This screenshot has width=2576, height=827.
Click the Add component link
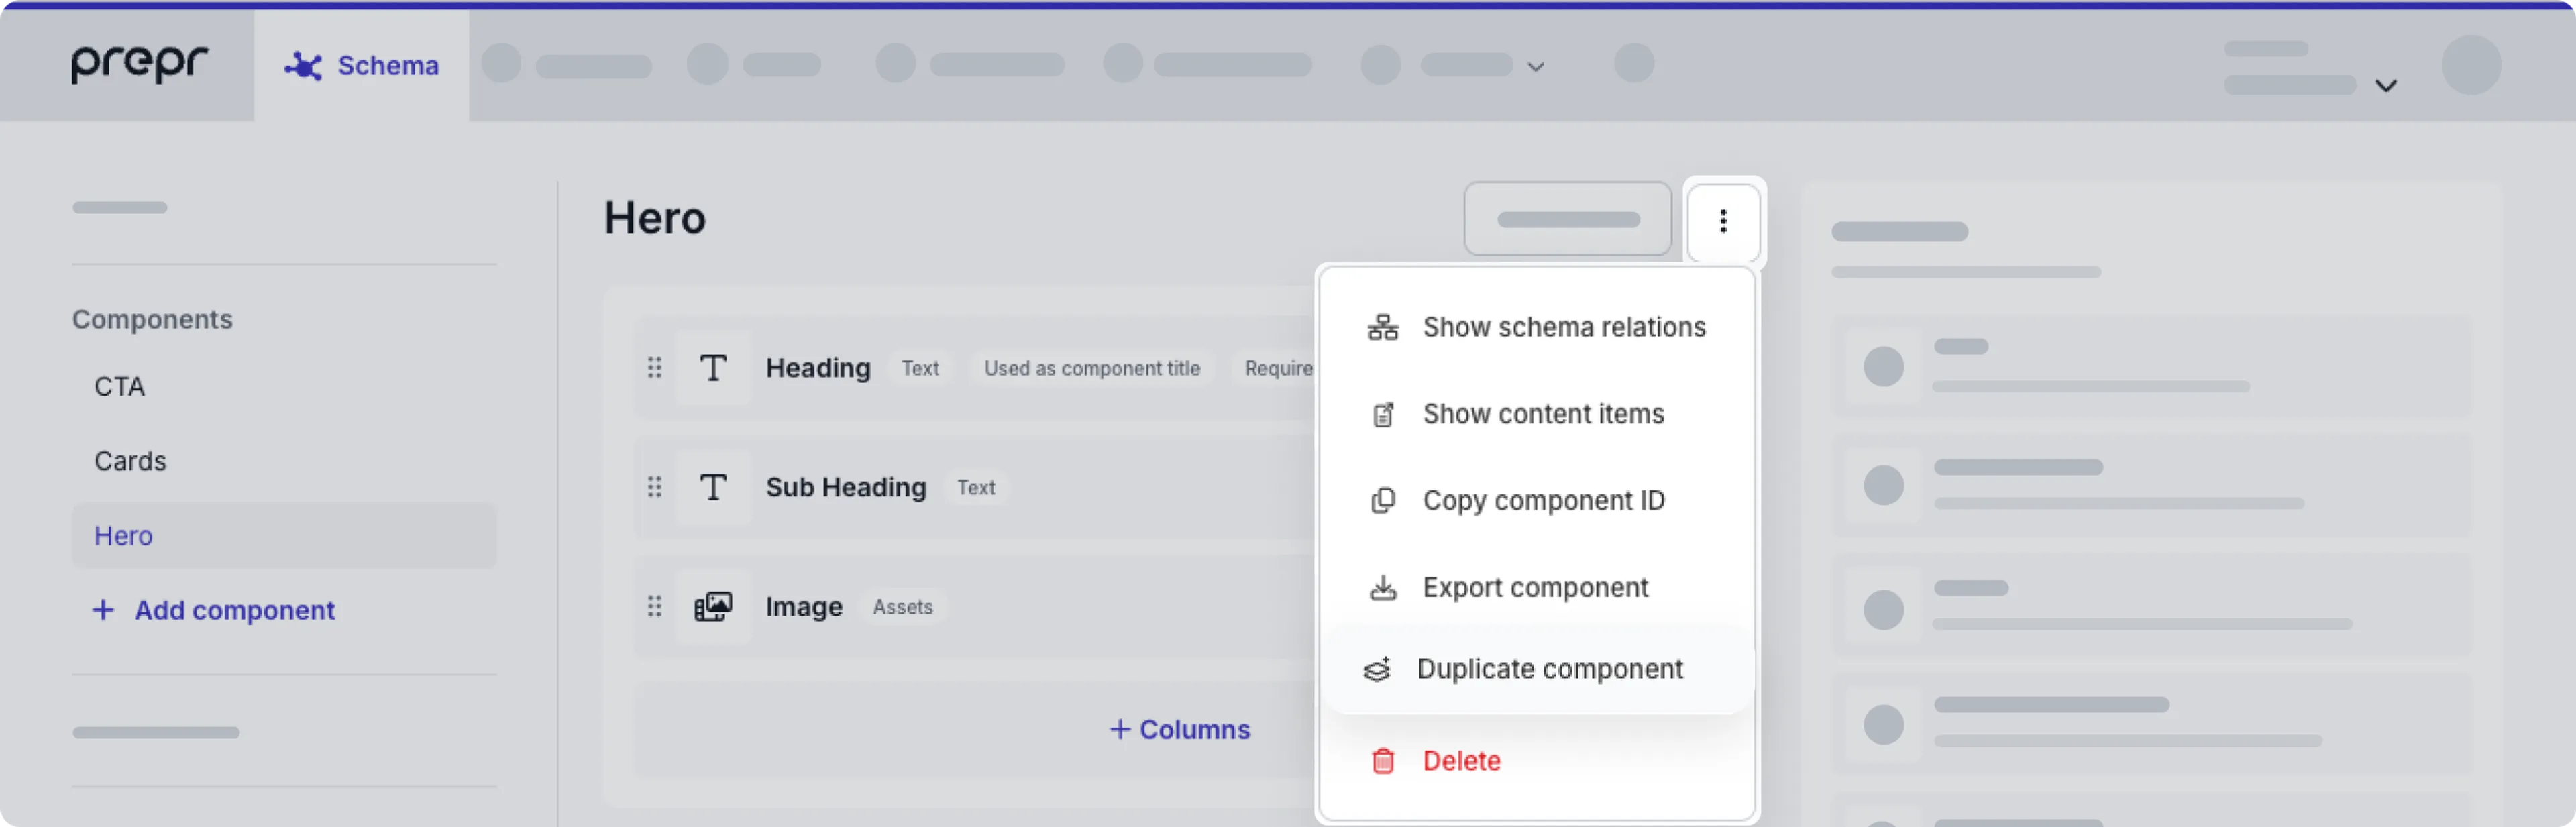tap(213, 610)
